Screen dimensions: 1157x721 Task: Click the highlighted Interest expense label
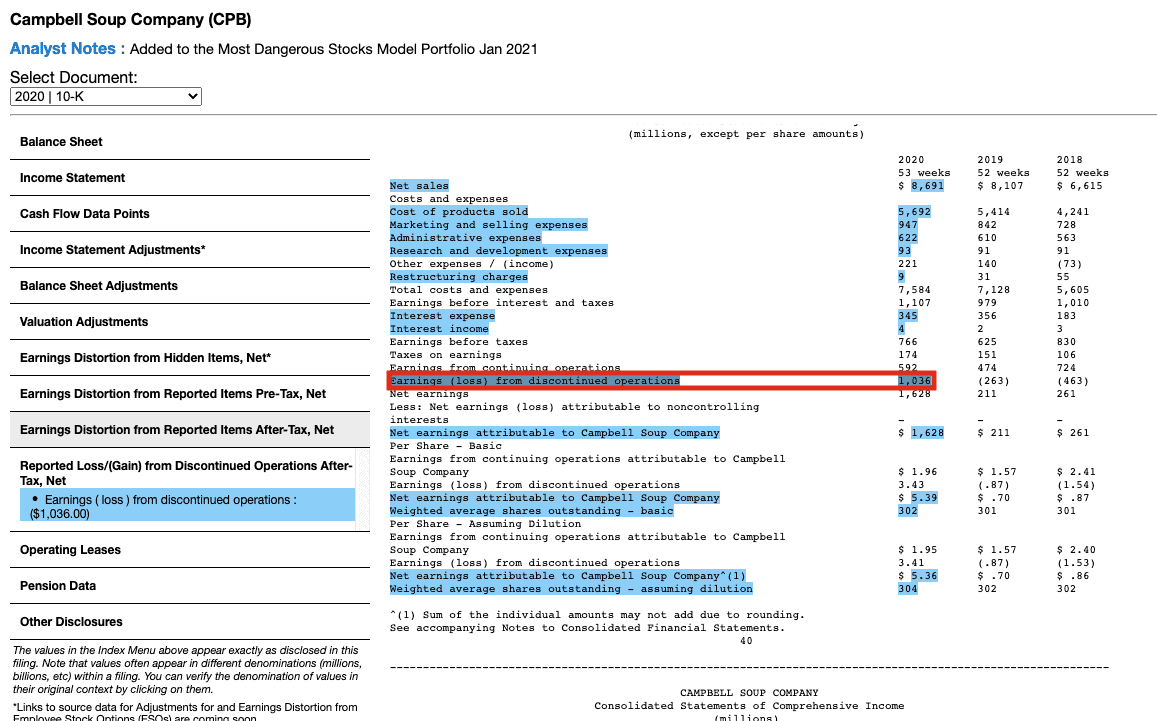(443, 316)
